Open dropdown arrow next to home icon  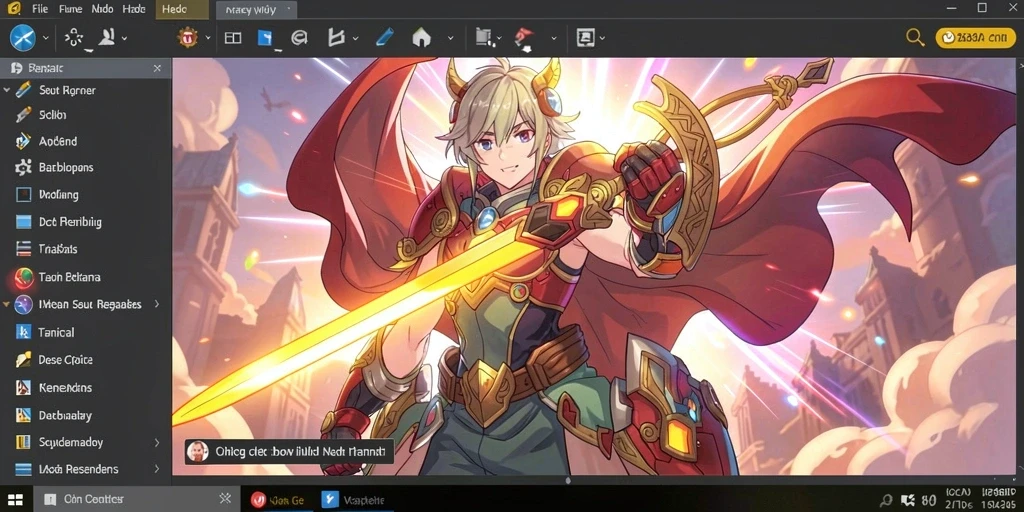[450, 38]
